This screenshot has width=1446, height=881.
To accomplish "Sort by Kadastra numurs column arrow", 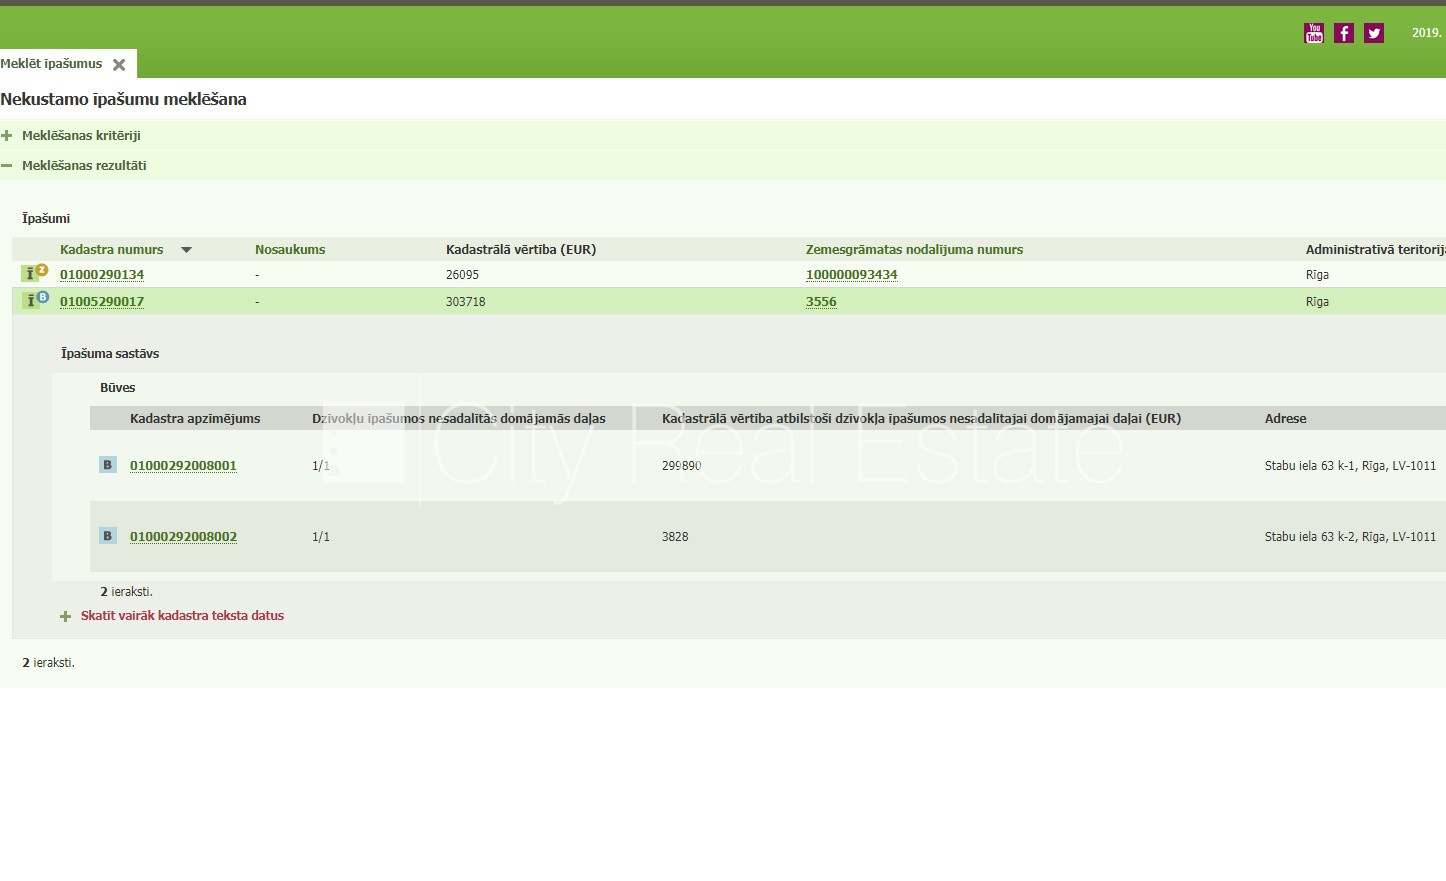I will tap(186, 250).
